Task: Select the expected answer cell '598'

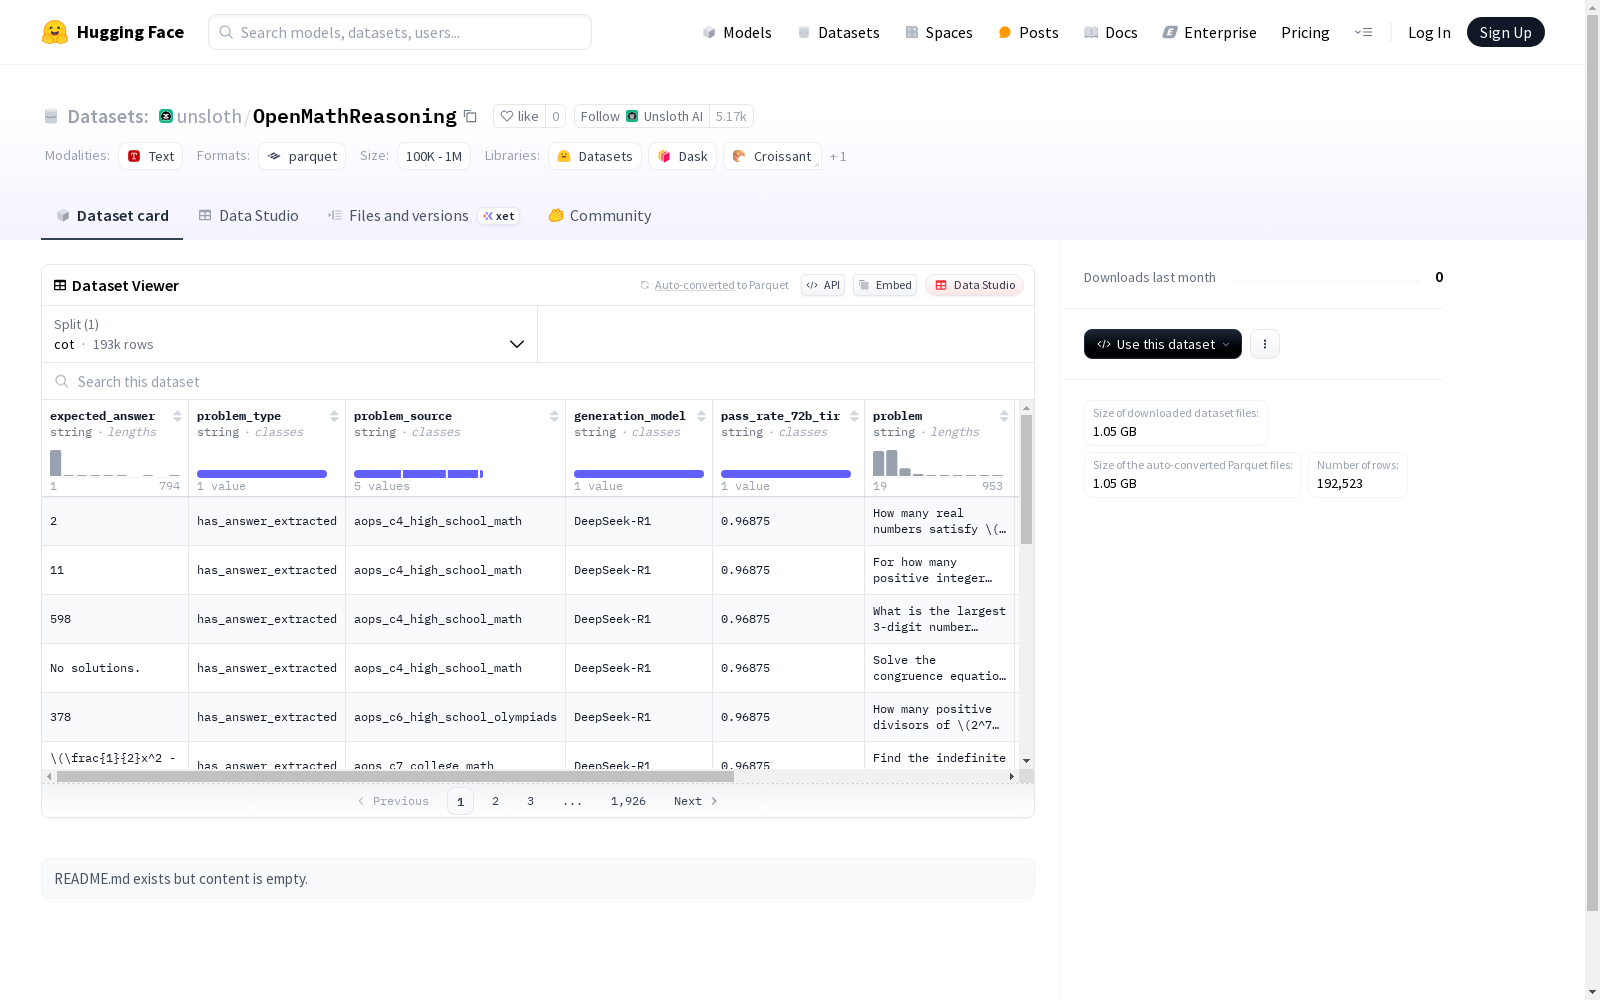Action: click(x=115, y=619)
